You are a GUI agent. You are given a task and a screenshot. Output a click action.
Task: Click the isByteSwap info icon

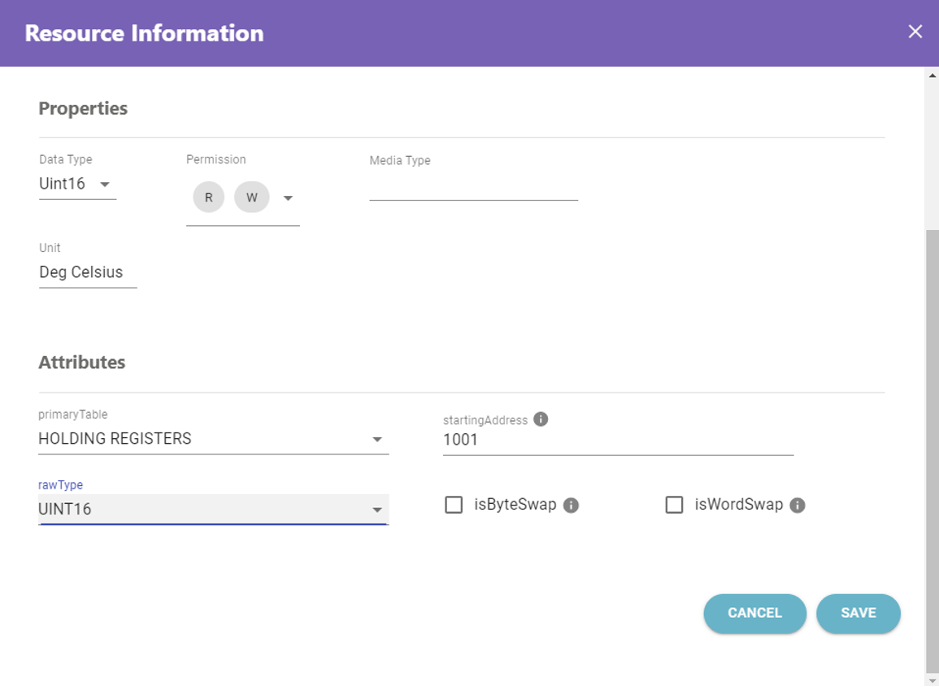click(571, 506)
